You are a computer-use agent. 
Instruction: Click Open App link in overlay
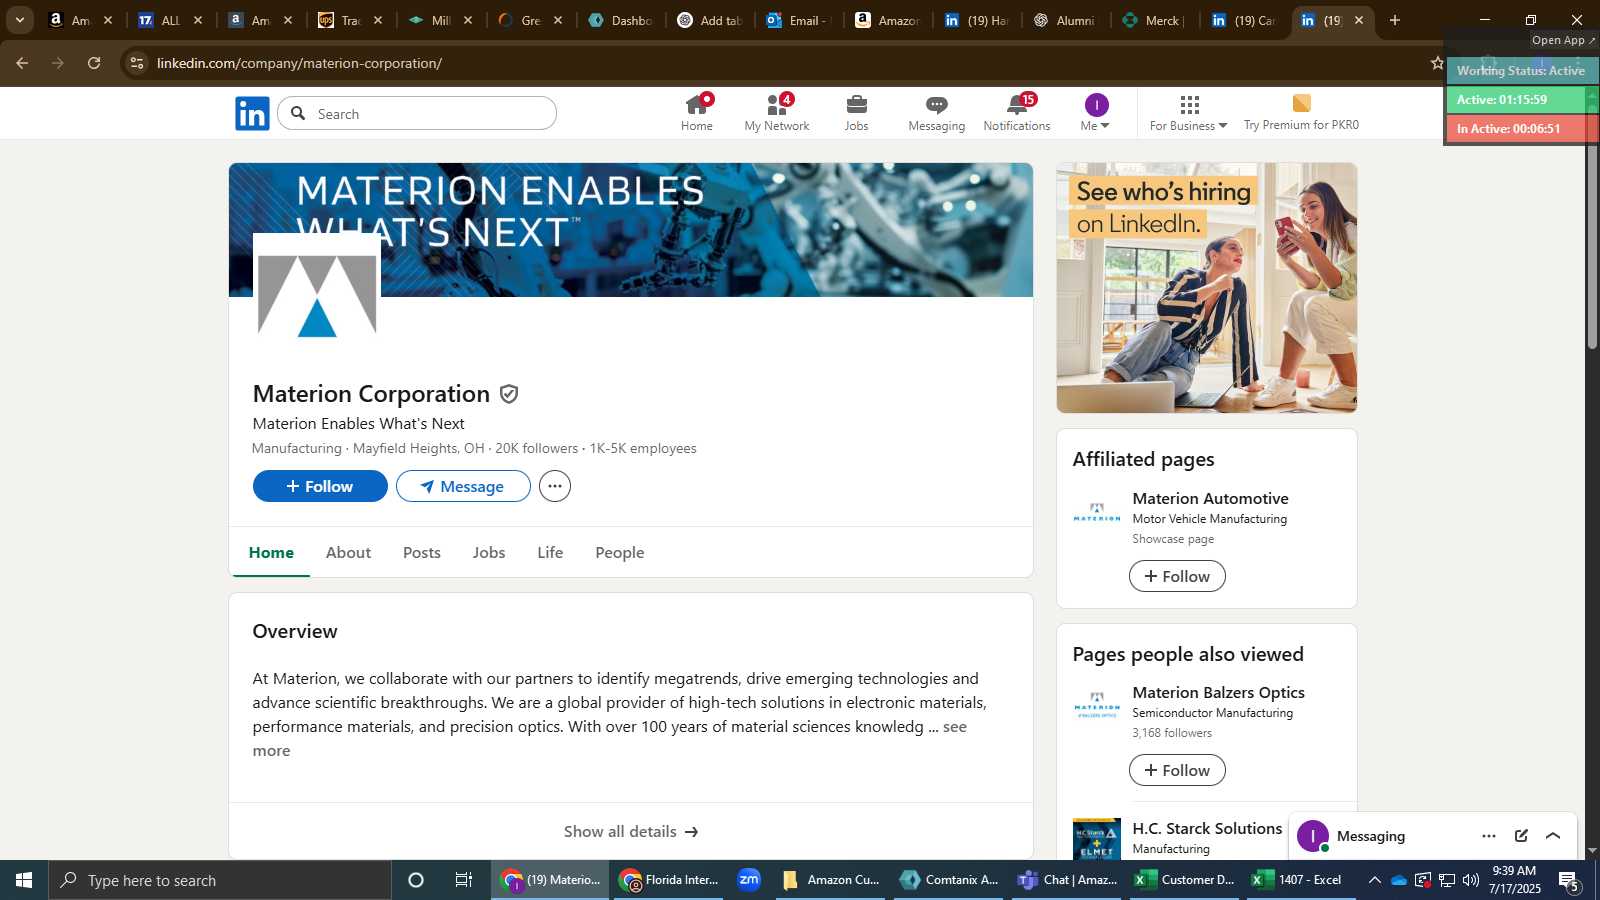1564,40
